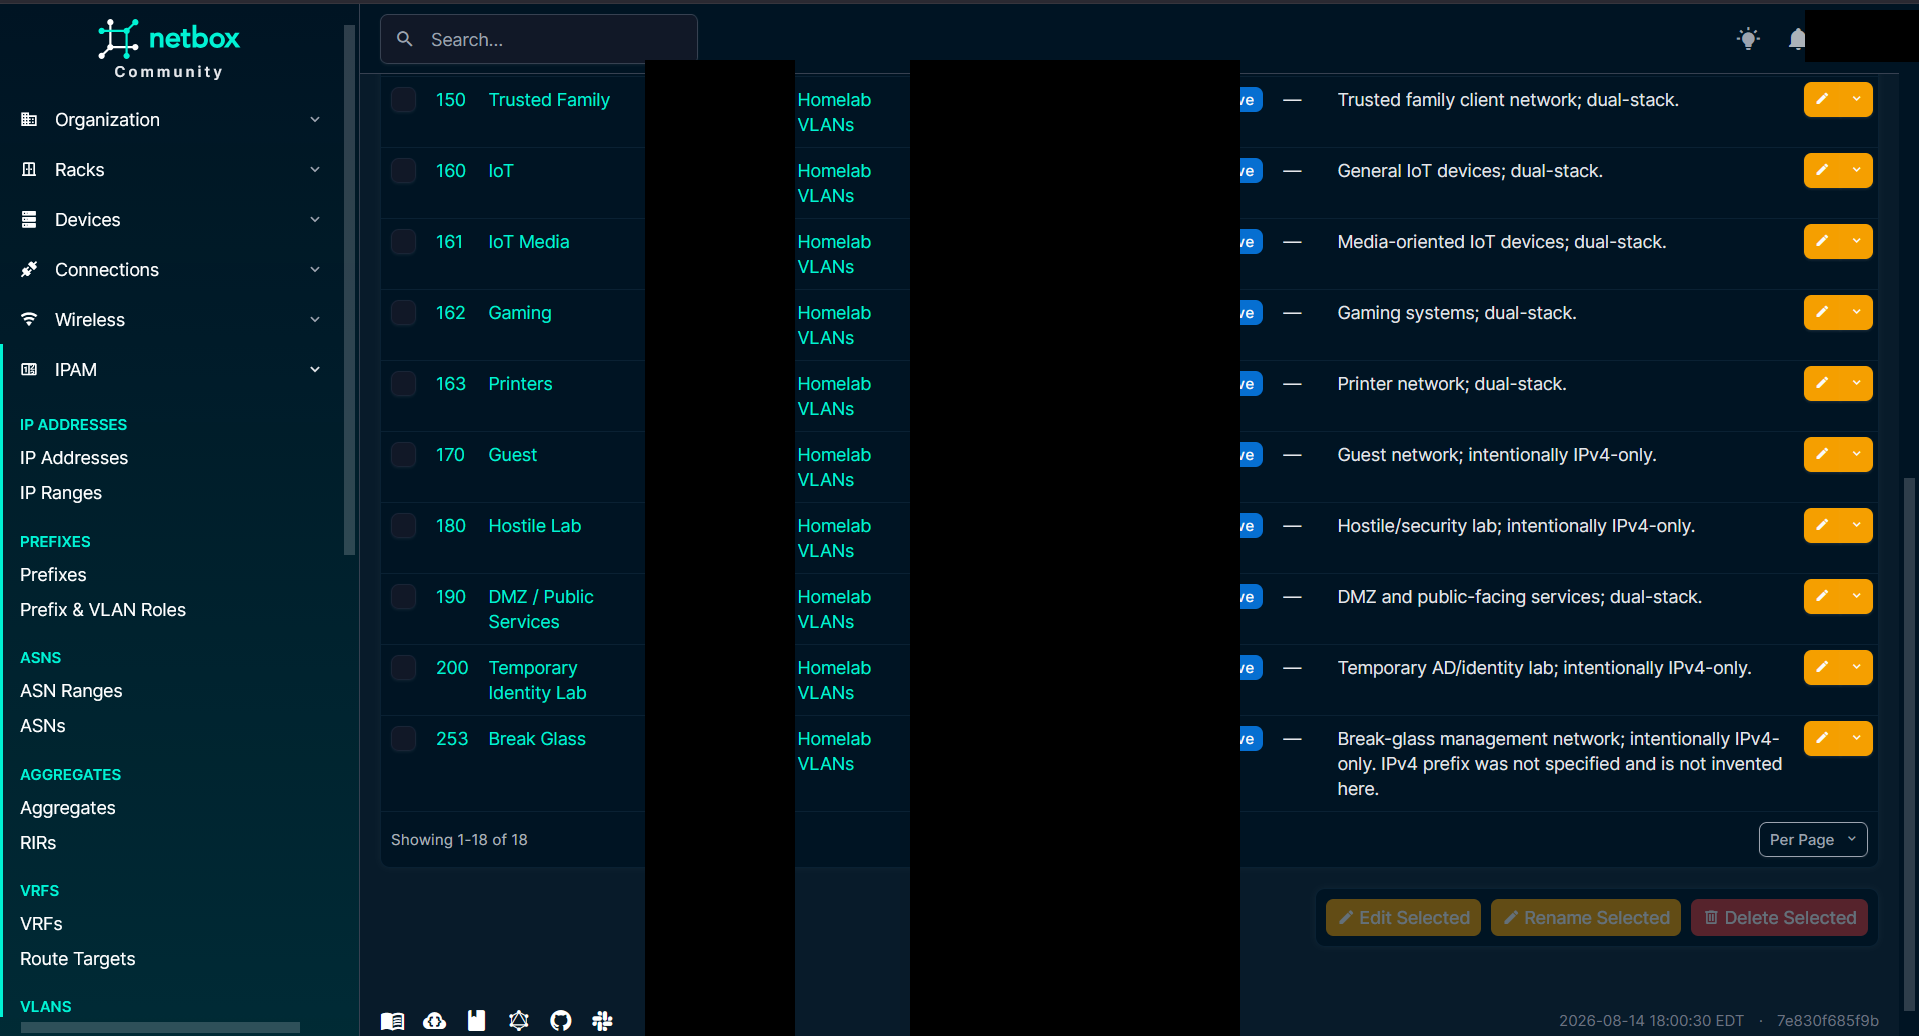Focus the Search input field

pyautogui.click(x=538, y=39)
